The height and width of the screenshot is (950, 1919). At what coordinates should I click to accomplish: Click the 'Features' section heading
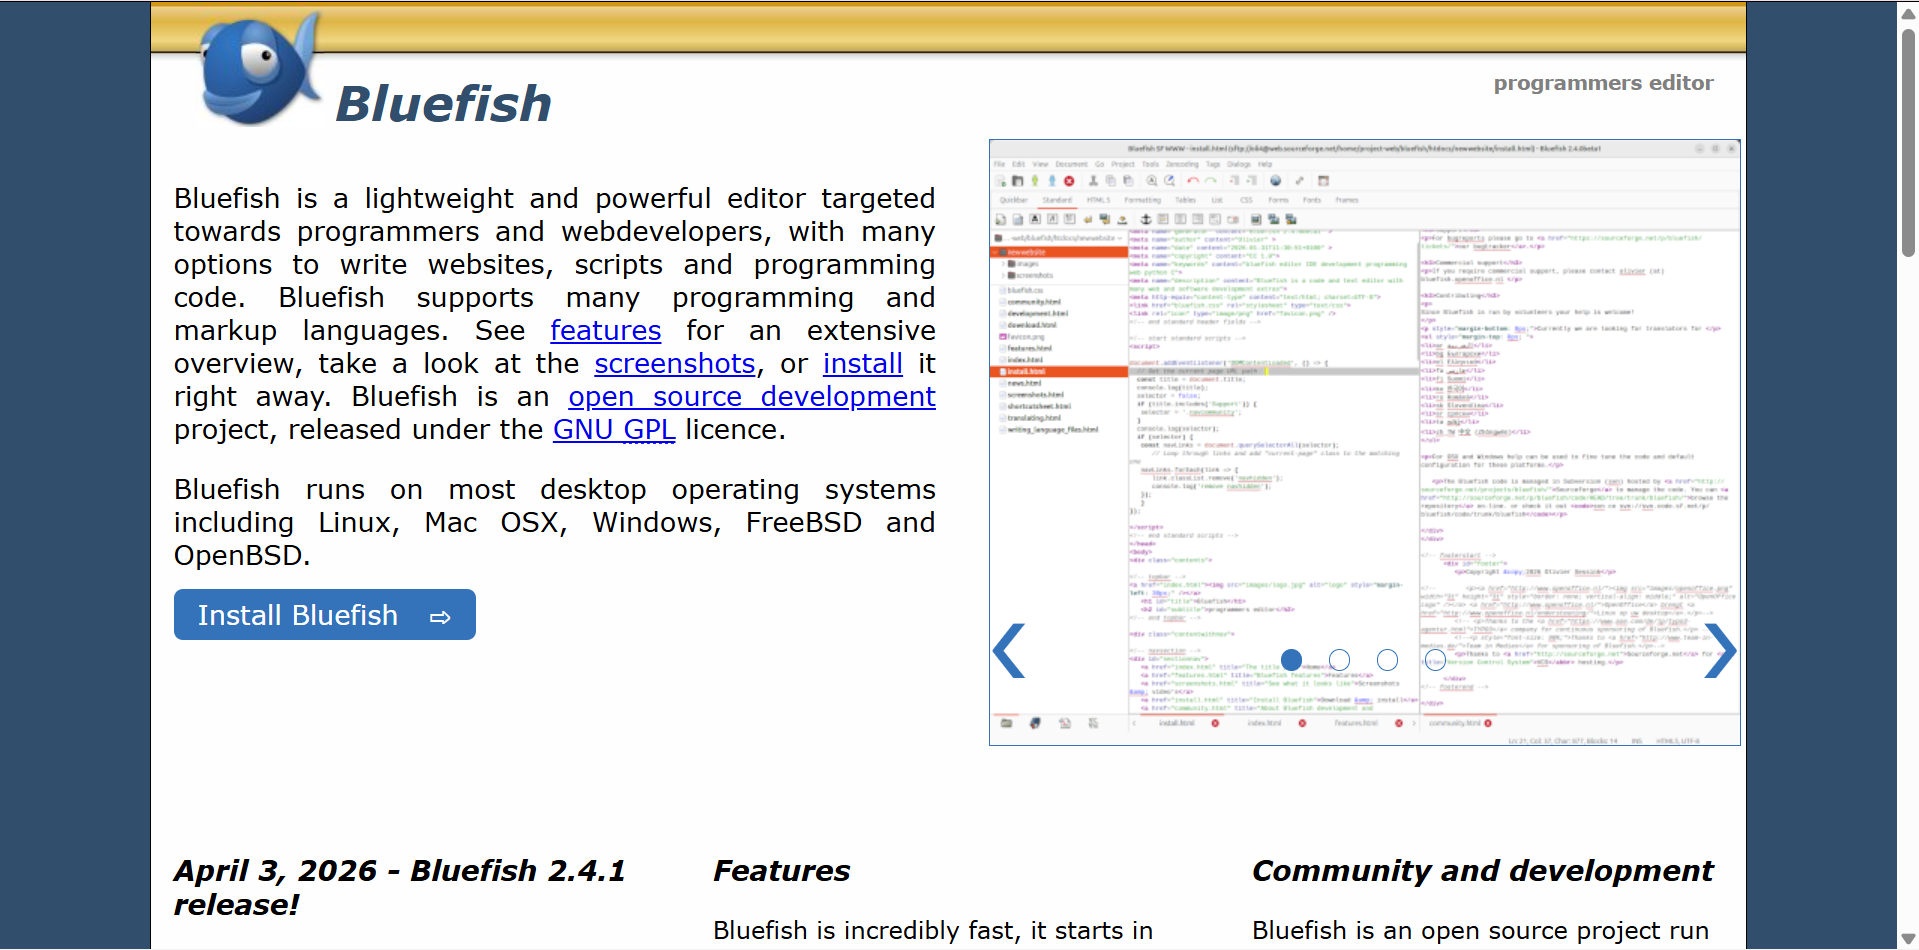pos(782,871)
